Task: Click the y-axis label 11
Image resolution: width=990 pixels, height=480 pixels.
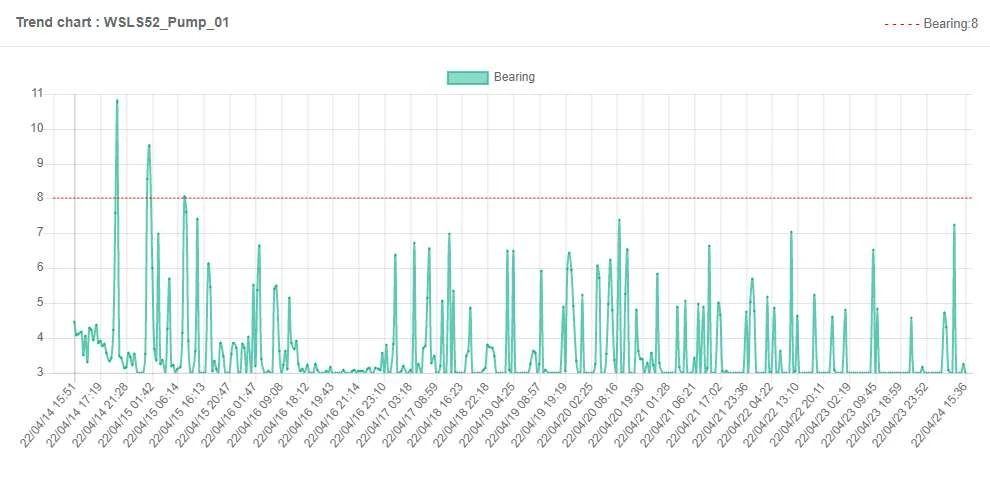Action: coord(37,93)
